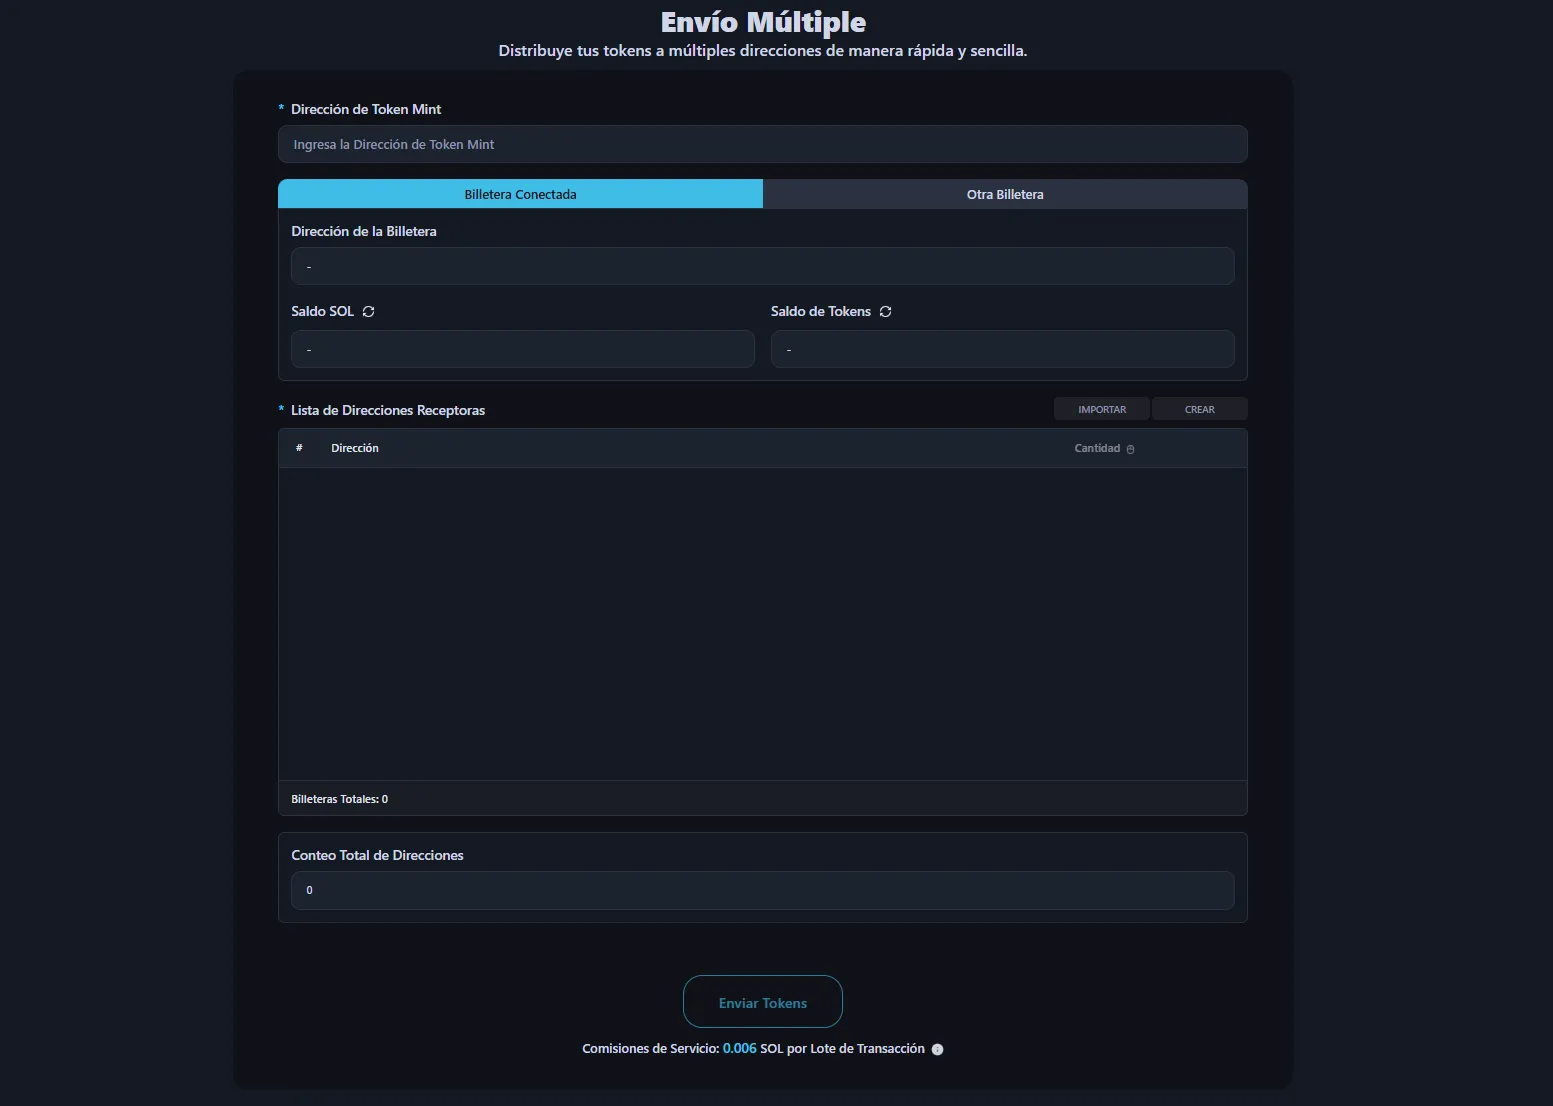The image size is (1553, 1106).
Task: Click the 0.006 service fee amount
Action: tap(739, 1048)
